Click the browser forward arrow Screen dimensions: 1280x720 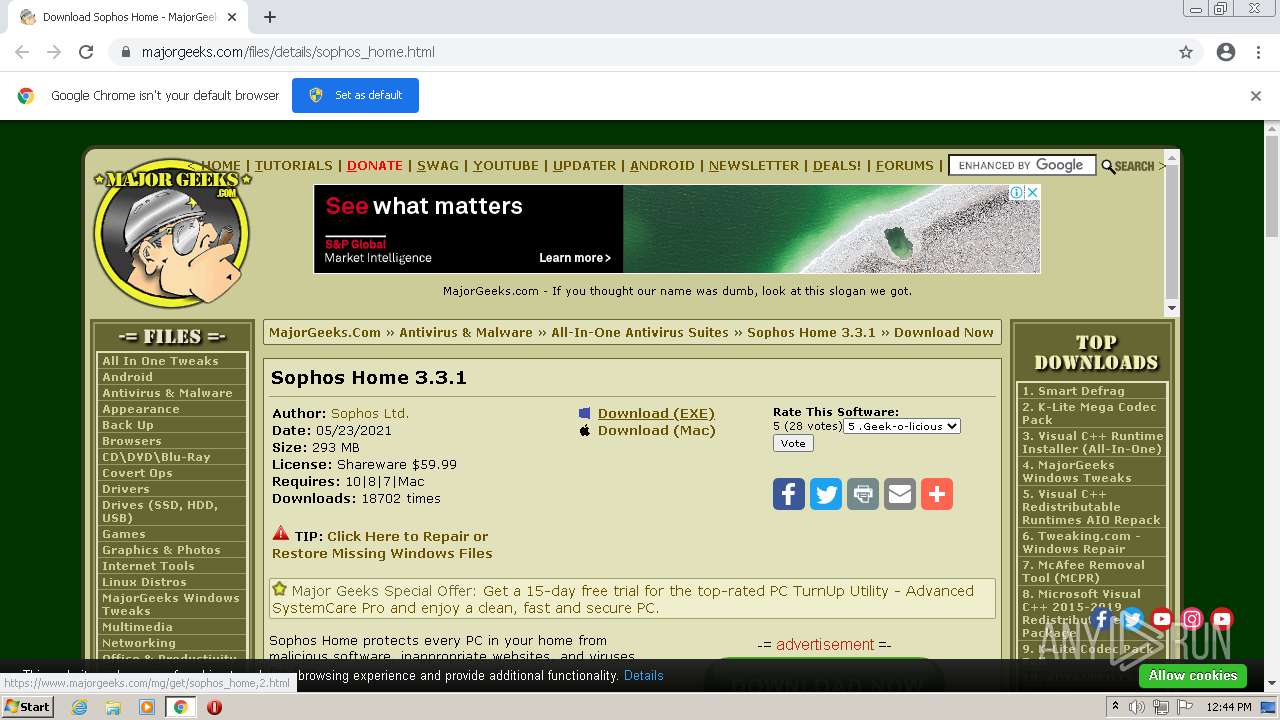pyautogui.click(x=54, y=52)
